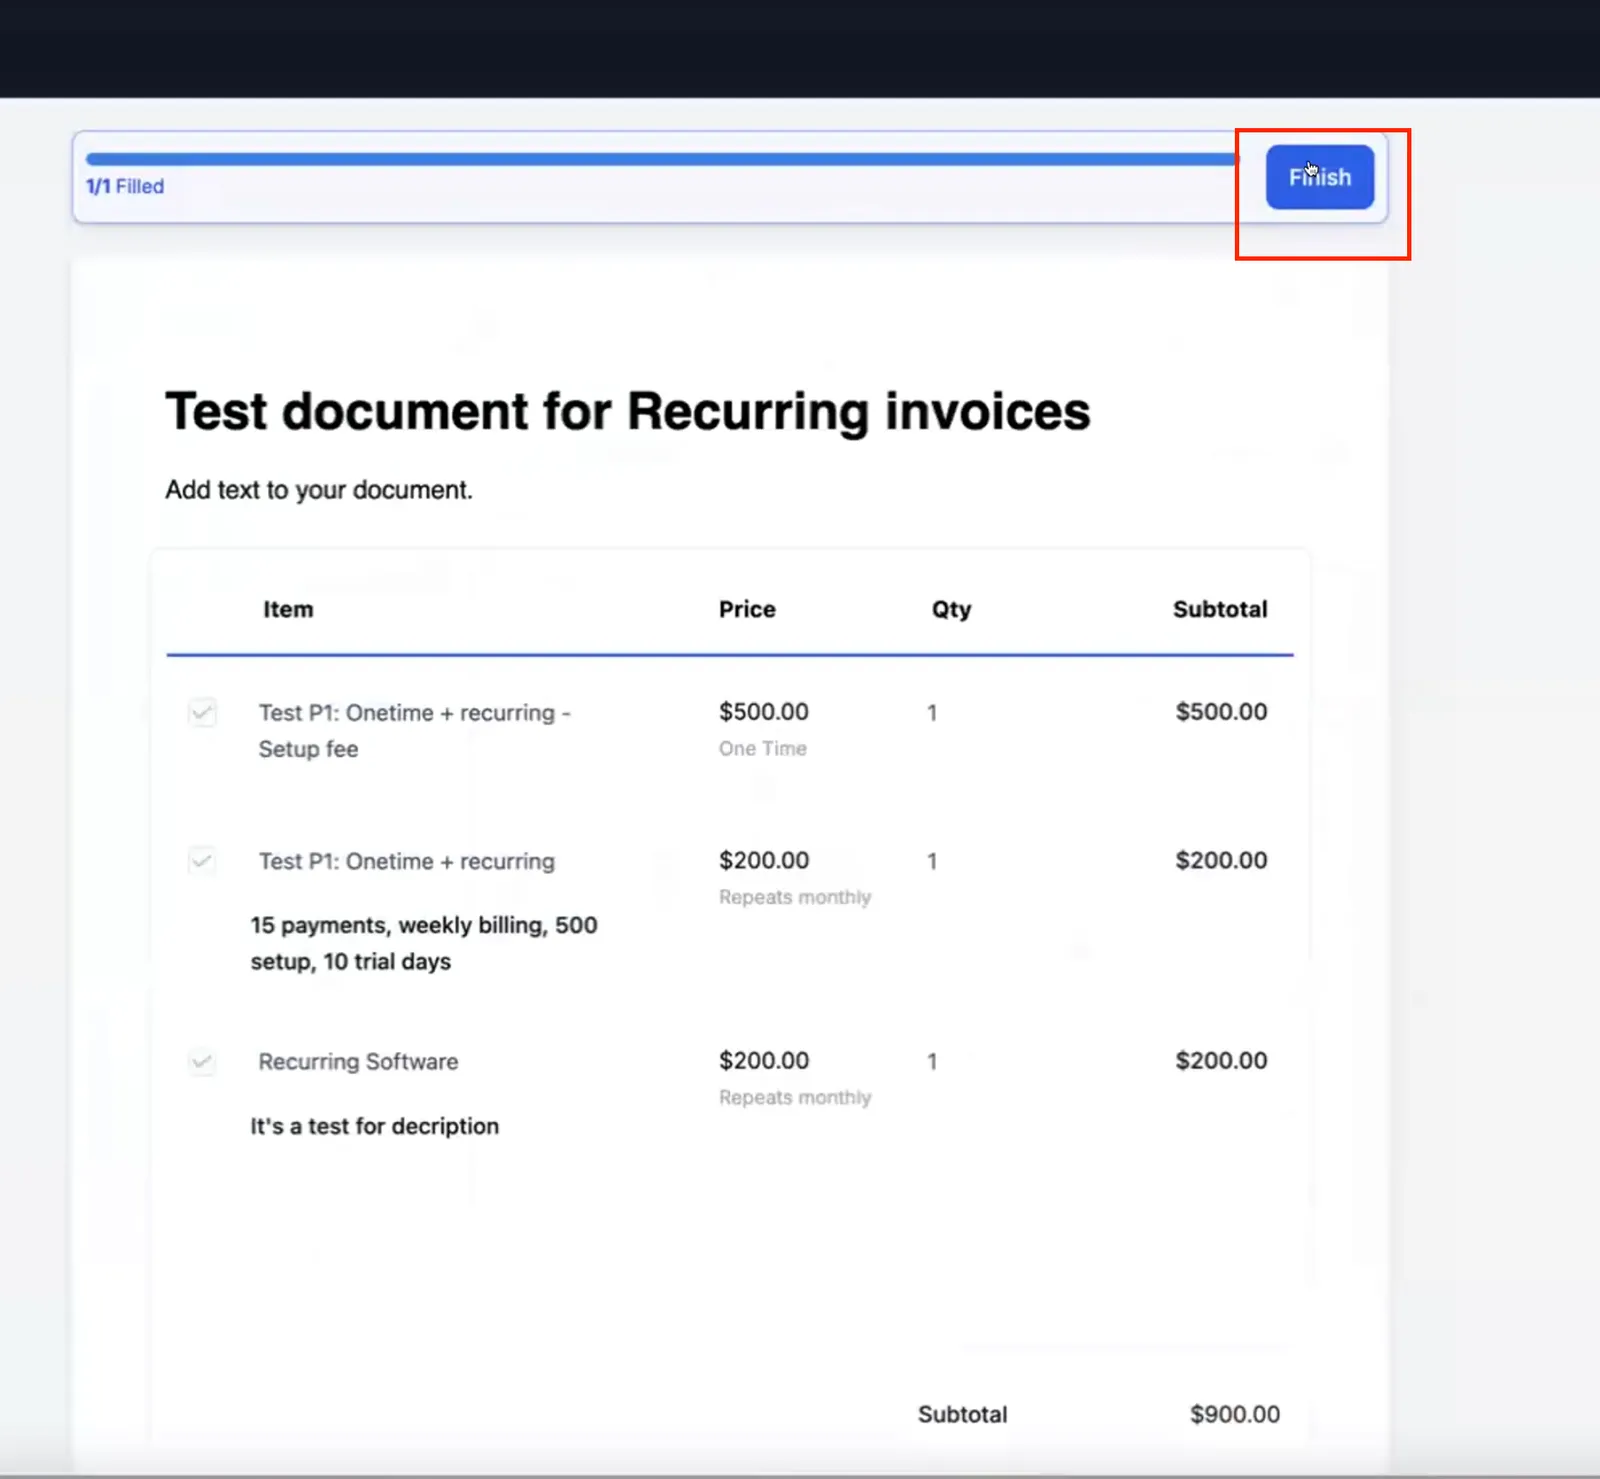Select the 1/1 Filled status label
The height and width of the screenshot is (1479, 1600).
(x=125, y=186)
